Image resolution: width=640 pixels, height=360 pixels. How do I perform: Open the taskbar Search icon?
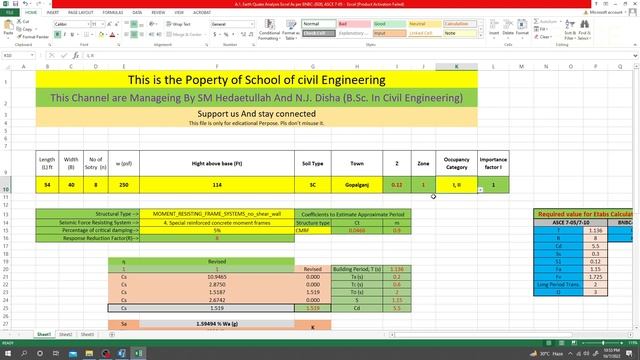point(24,353)
